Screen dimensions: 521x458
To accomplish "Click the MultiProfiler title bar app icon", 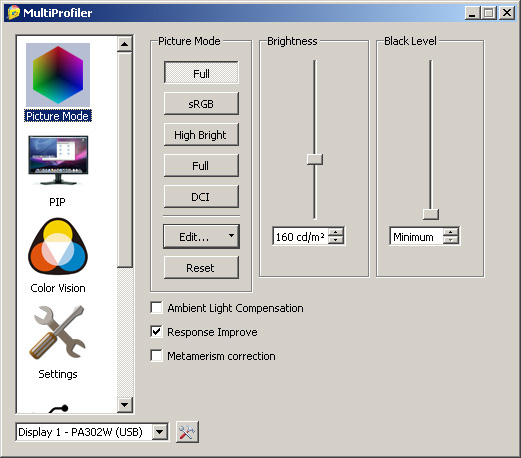I will [x=14, y=13].
